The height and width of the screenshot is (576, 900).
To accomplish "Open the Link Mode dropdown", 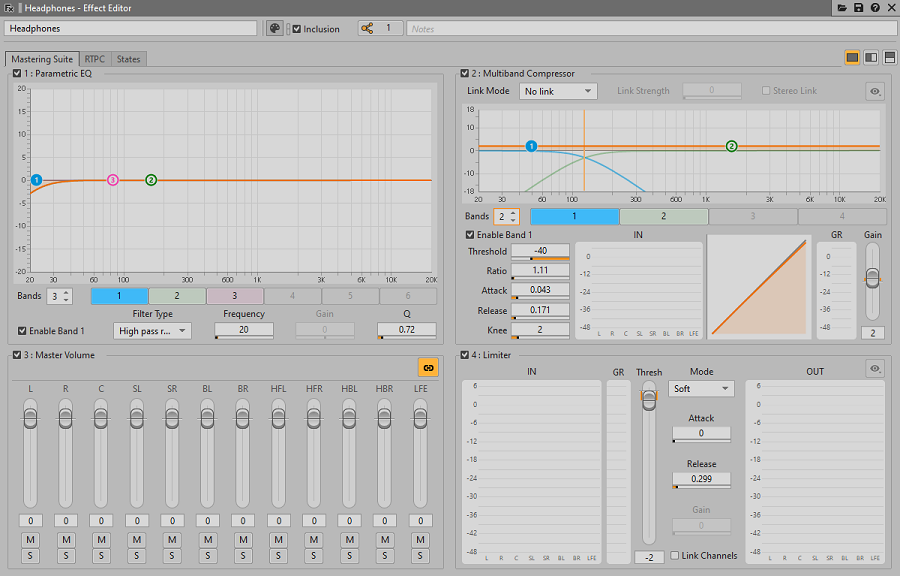I will (x=559, y=91).
